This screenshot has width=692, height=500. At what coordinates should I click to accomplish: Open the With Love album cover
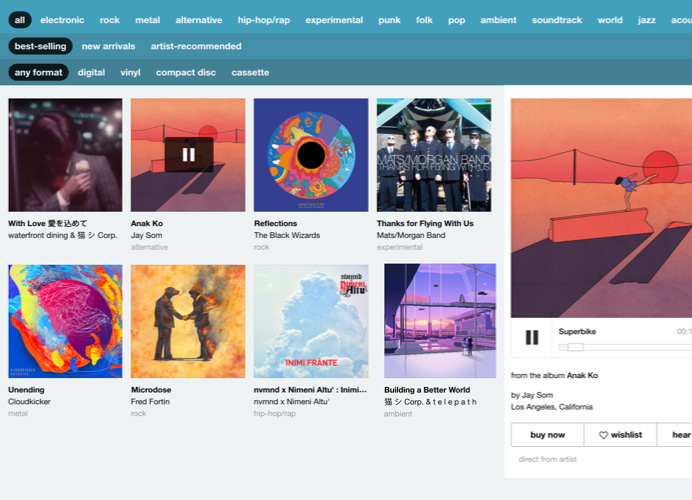coord(65,154)
